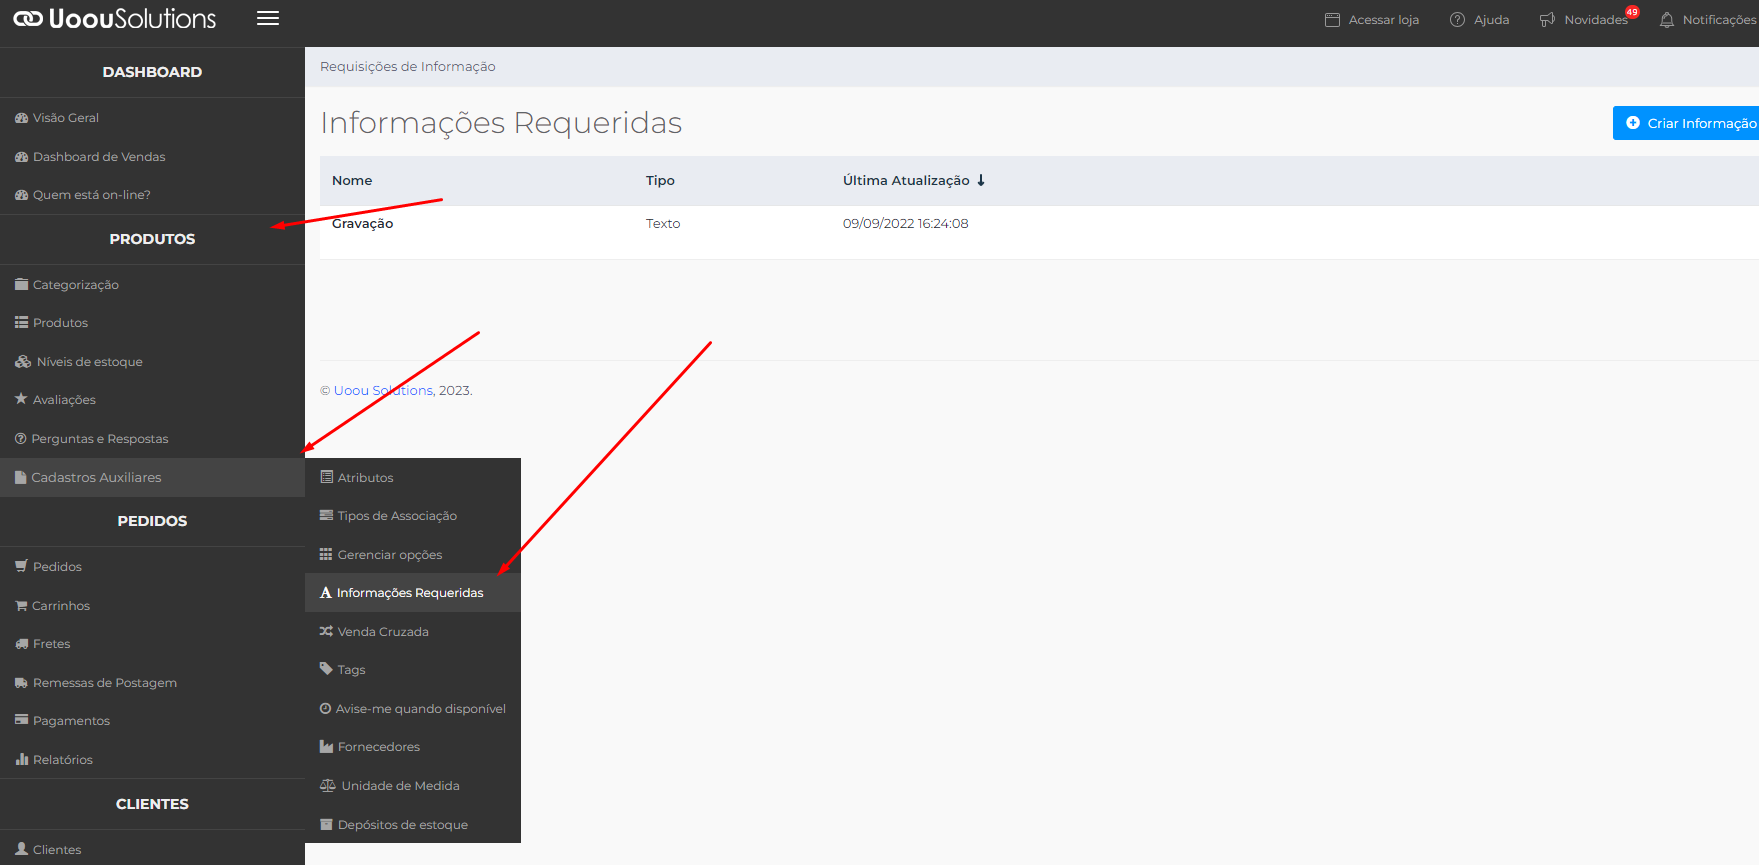The image size is (1759, 865).
Task: Select Informações Requeridas submenu item
Action: (412, 593)
